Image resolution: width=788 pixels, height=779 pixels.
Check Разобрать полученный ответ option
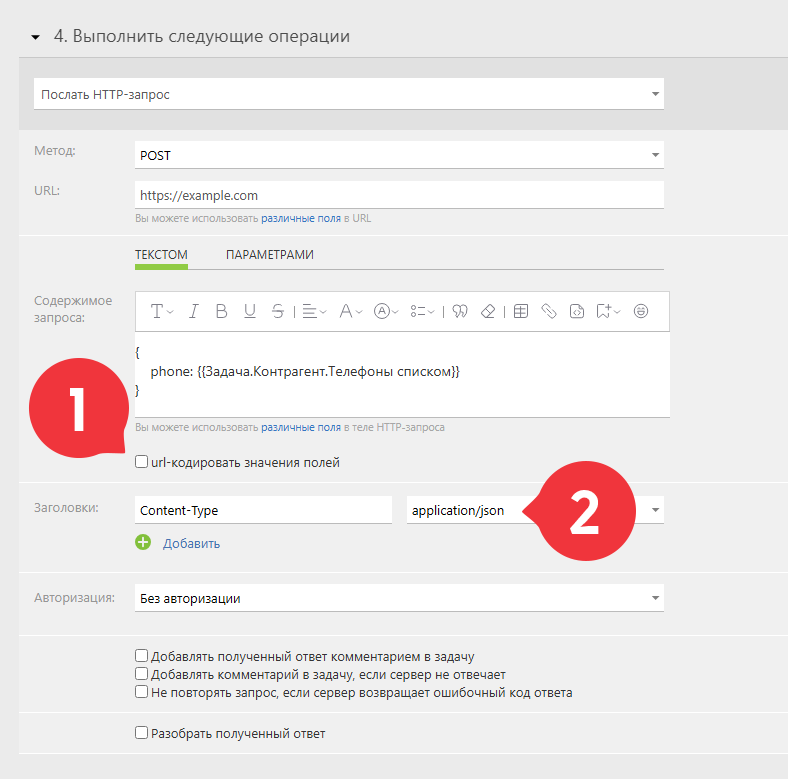coord(142,733)
